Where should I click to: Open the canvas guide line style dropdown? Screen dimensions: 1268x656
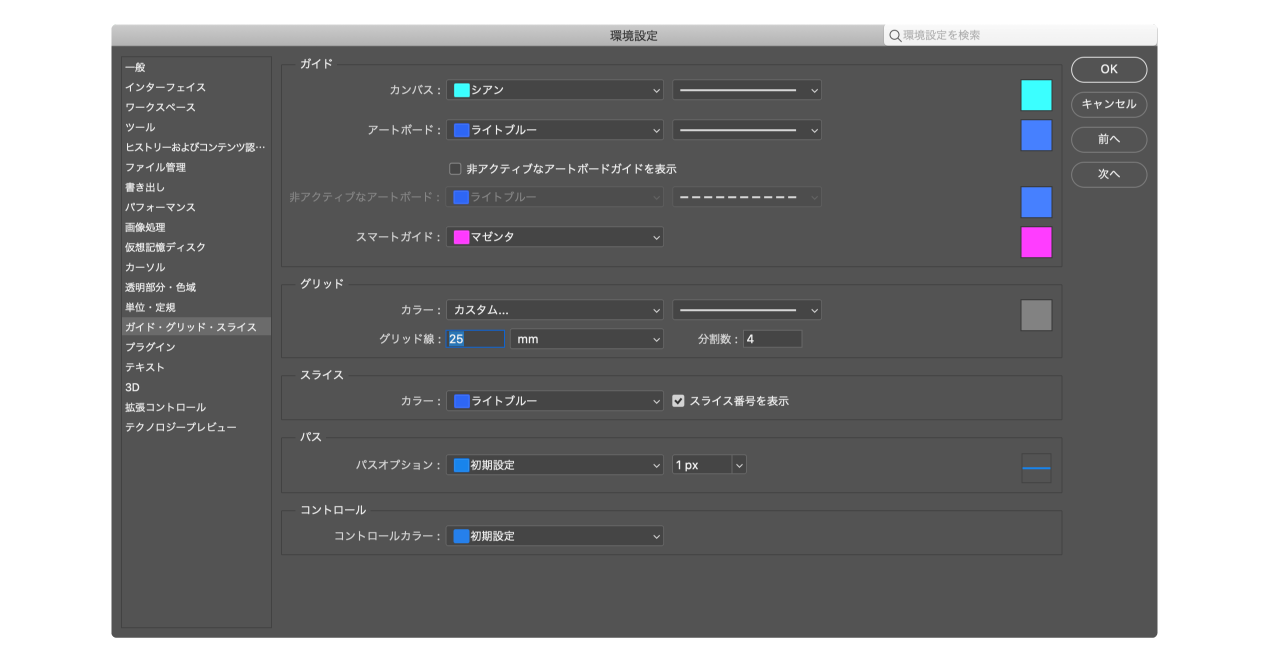746,90
